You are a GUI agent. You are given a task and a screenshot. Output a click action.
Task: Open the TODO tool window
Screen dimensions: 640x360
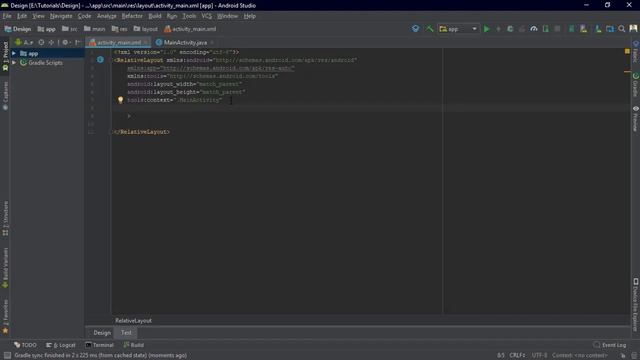click(25, 345)
